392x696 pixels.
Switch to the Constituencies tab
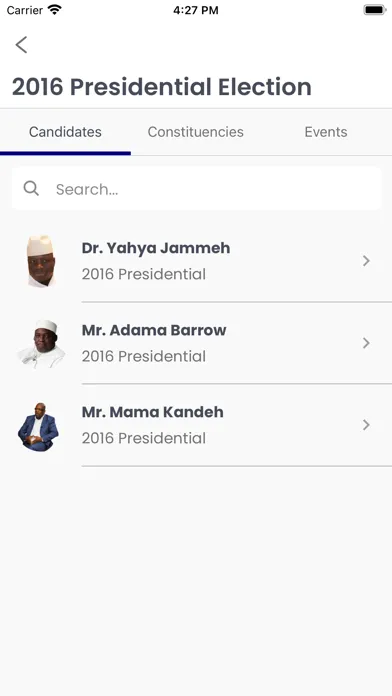(196, 132)
